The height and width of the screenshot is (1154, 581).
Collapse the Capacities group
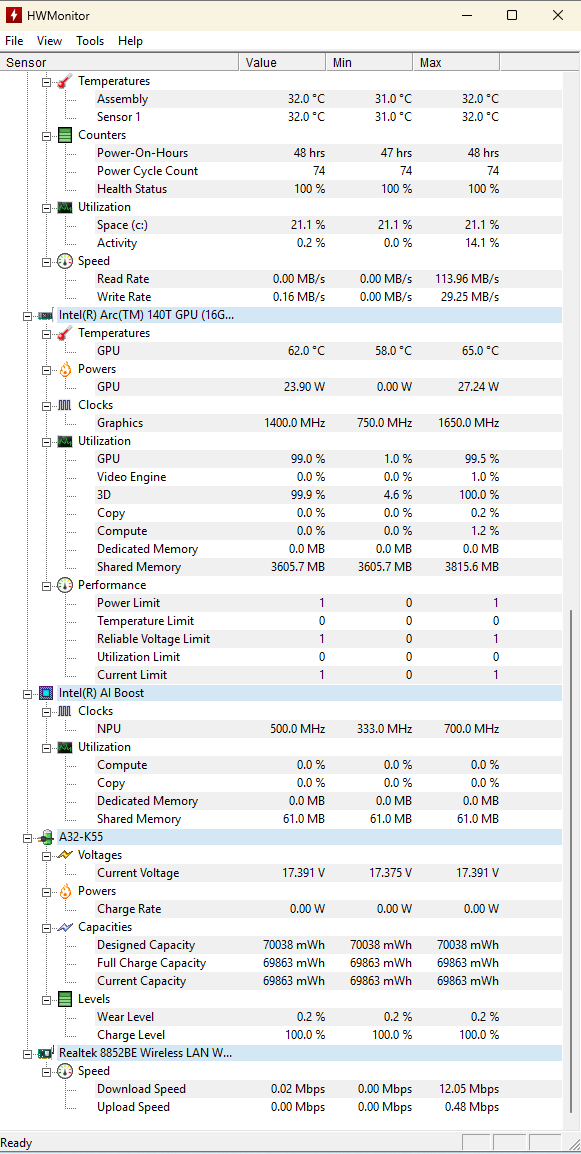click(47, 927)
